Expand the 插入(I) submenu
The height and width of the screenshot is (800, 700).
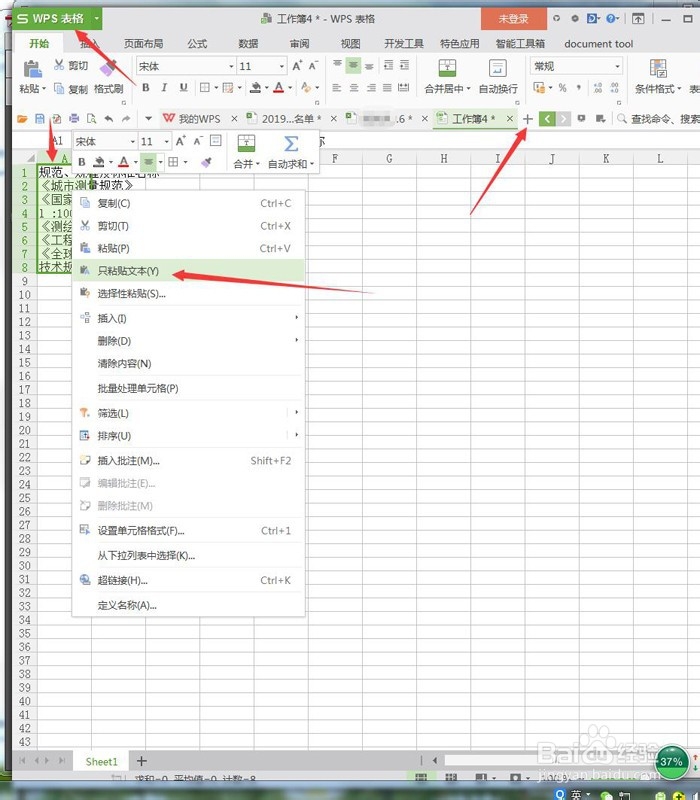296,317
